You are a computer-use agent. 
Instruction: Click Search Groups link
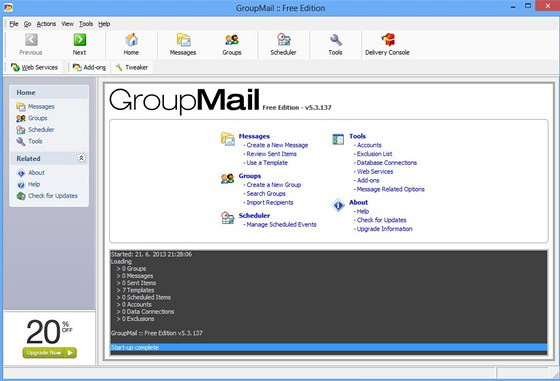tap(266, 194)
